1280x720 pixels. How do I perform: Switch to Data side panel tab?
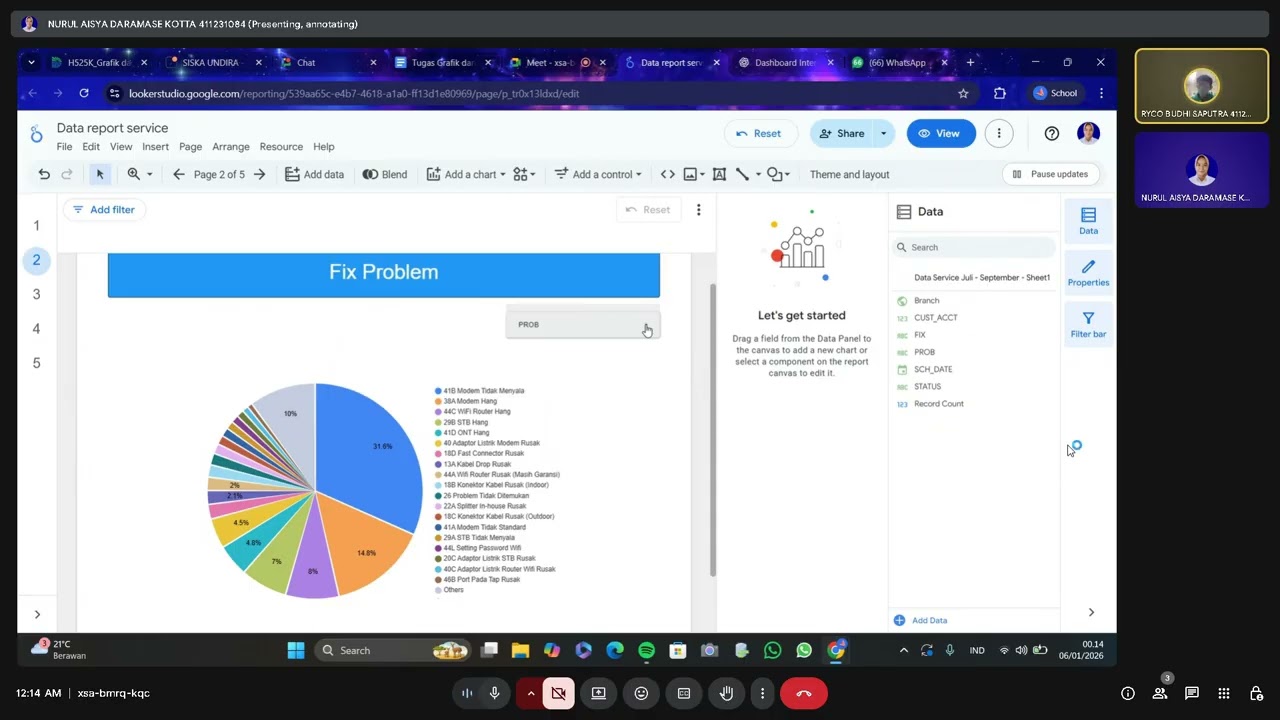1088,221
